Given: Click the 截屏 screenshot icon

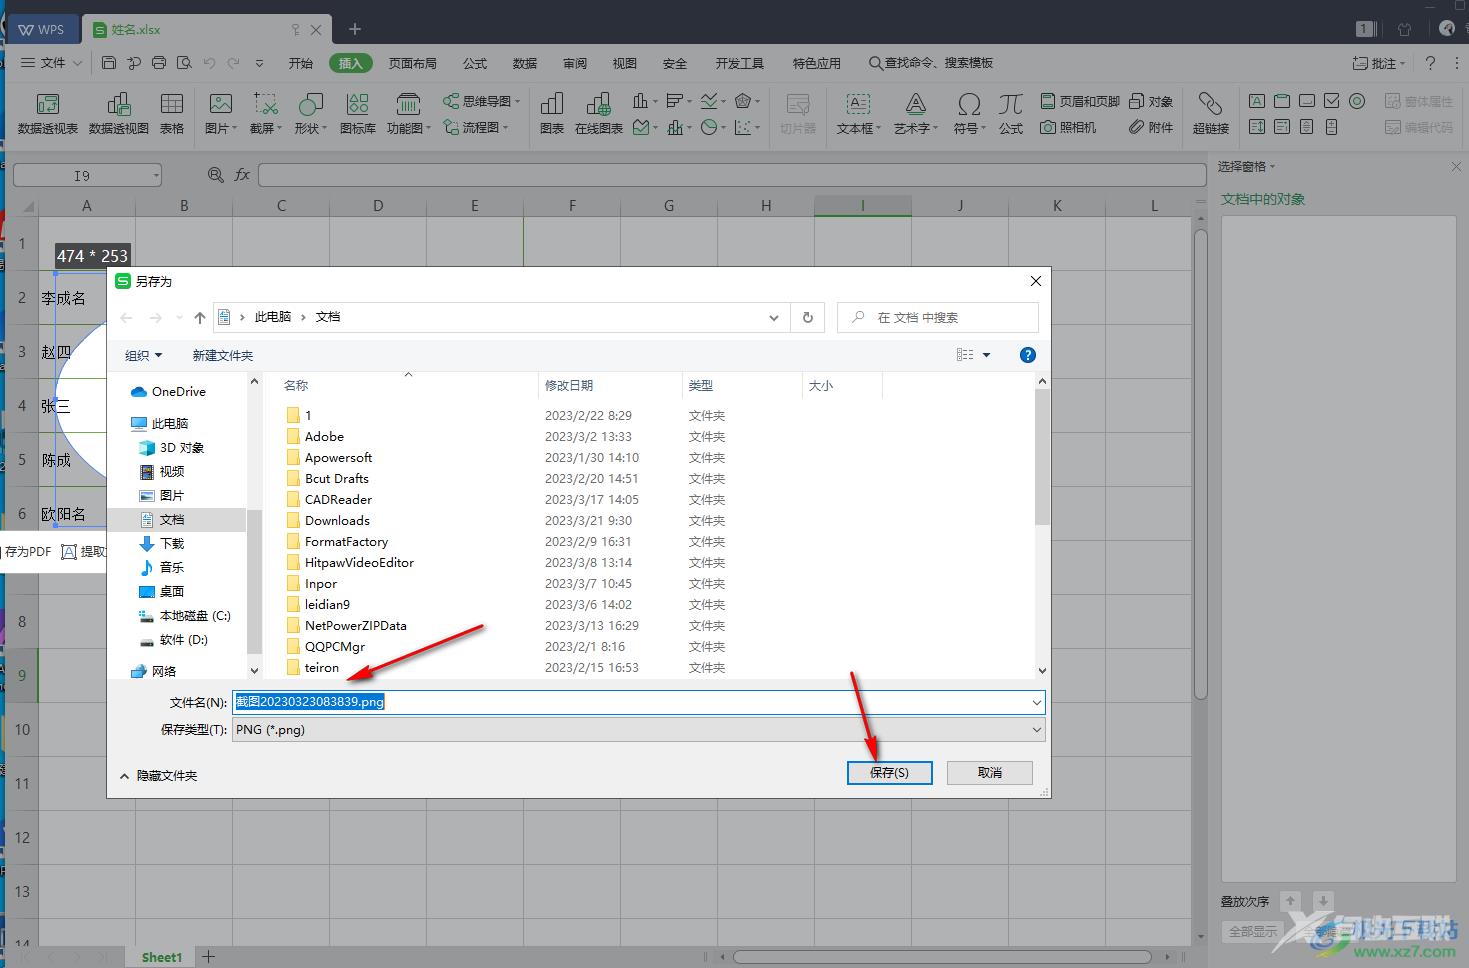Looking at the screenshot, I should (x=265, y=114).
